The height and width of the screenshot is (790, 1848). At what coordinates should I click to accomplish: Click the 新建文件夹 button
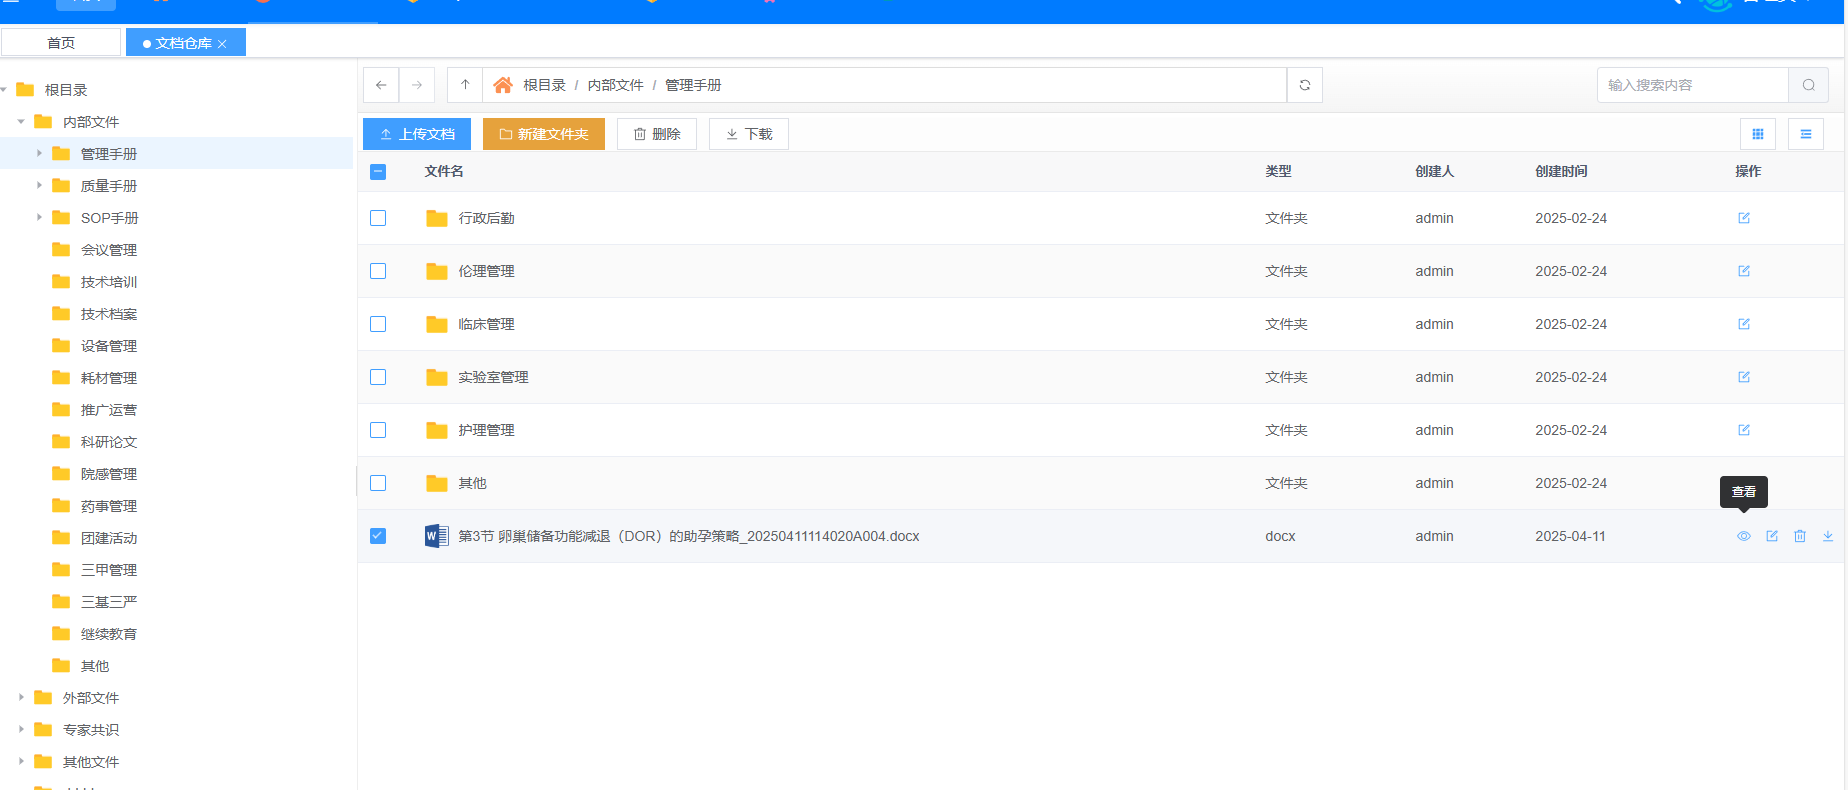544,134
